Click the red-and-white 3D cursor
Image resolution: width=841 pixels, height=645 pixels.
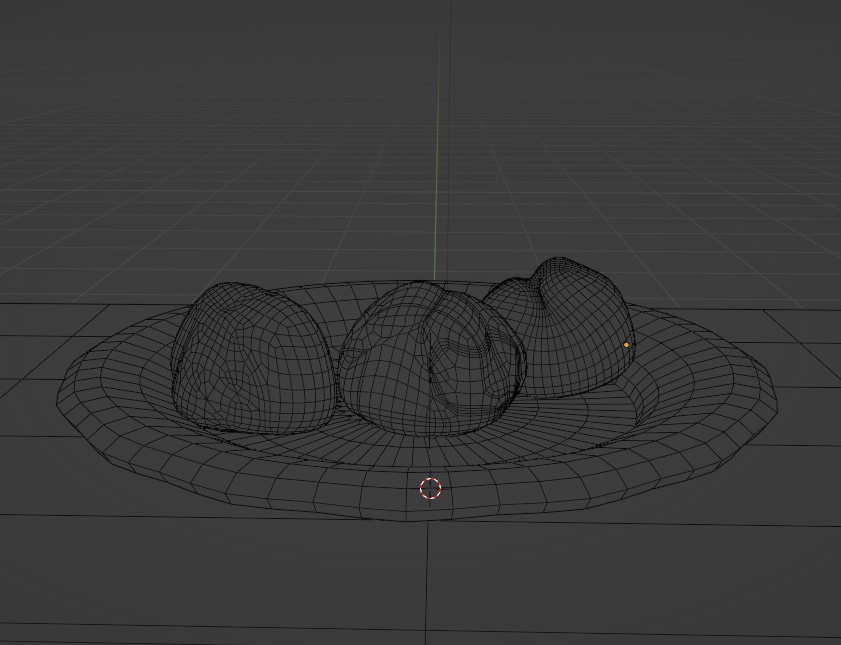pyautogui.click(x=430, y=490)
